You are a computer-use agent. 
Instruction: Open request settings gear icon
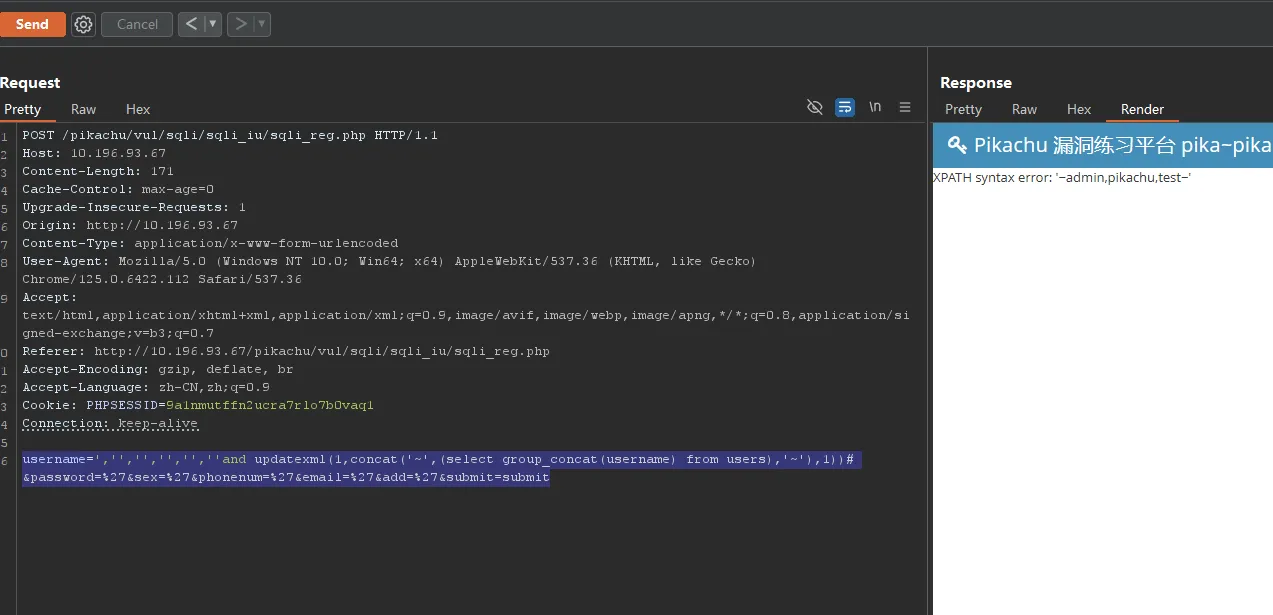84,24
